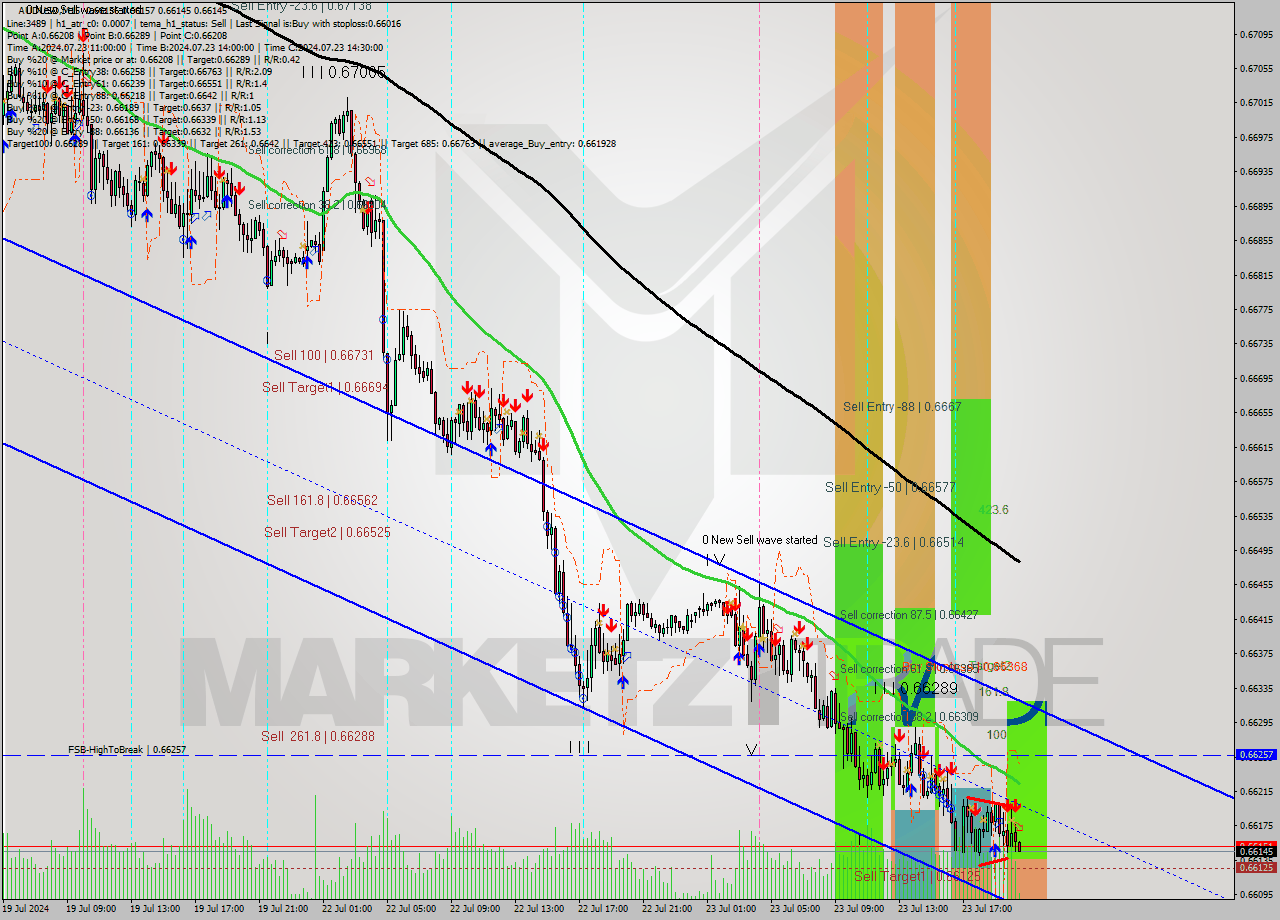Select the 'Sell Target1 | 0.66694' label
The height and width of the screenshot is (920, 1280).
(326, 387)
